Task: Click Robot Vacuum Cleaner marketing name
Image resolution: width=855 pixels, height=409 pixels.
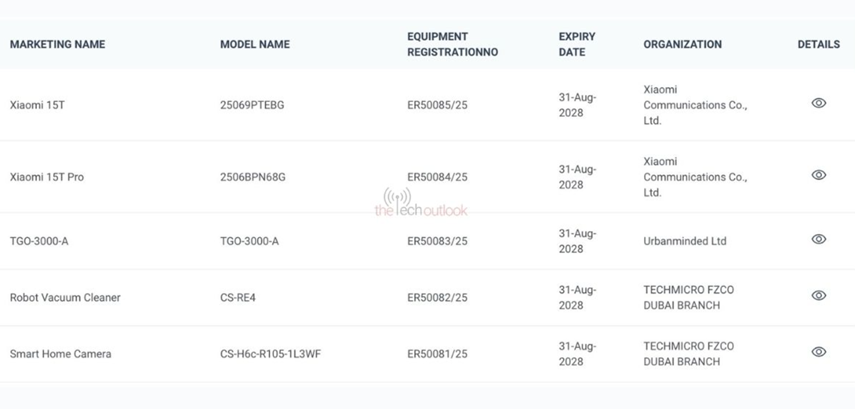Action: tap(65, 297)
